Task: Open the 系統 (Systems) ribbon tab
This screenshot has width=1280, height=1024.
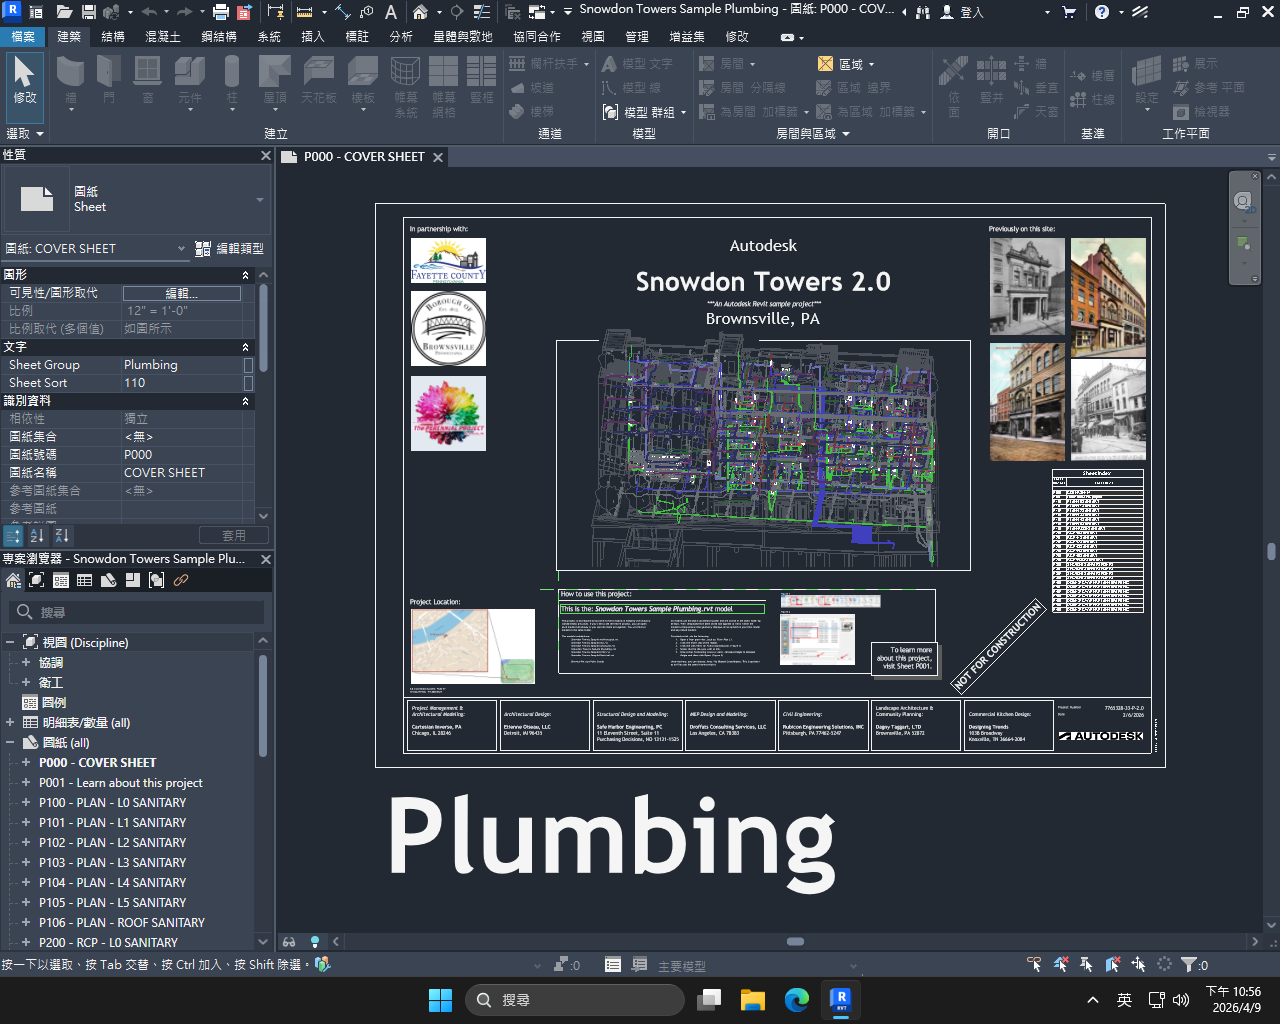Action: pos(269,36)
